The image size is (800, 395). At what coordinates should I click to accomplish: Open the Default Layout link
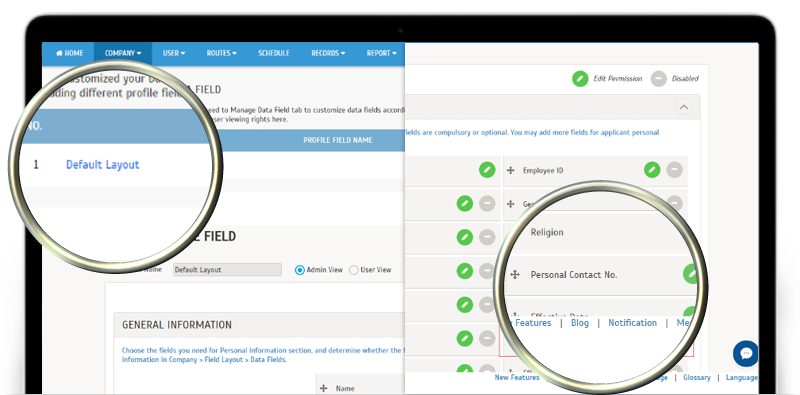click(x=103, y=165)
